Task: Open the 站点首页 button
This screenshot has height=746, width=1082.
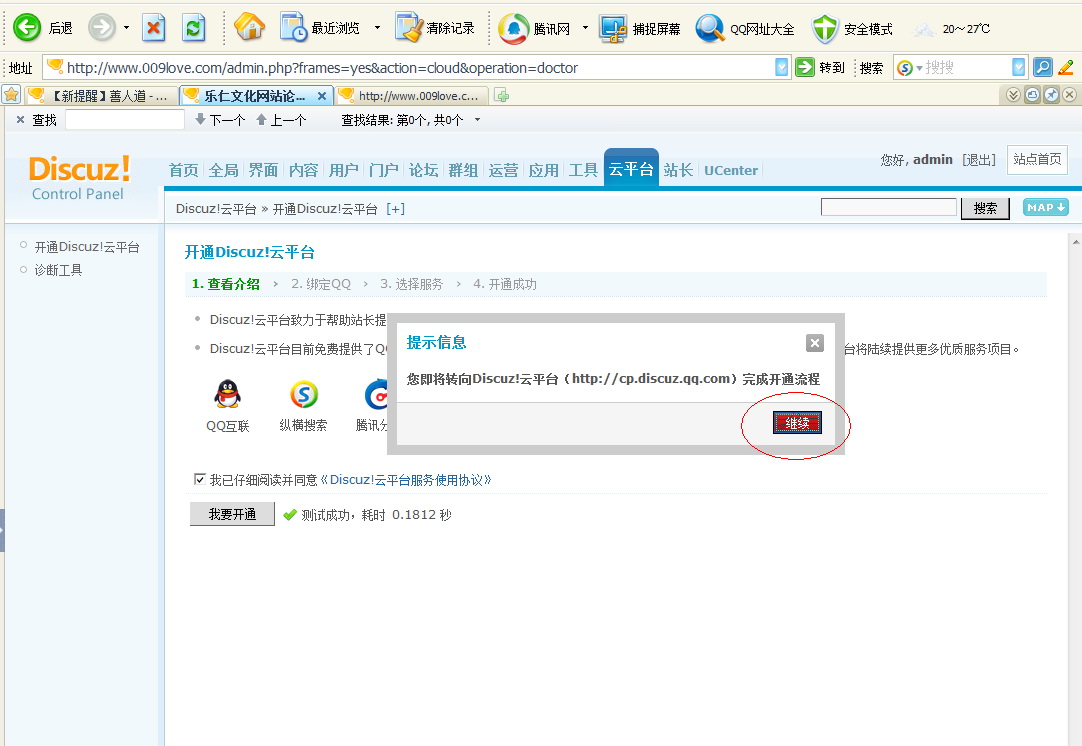Action: (1037, 159)
